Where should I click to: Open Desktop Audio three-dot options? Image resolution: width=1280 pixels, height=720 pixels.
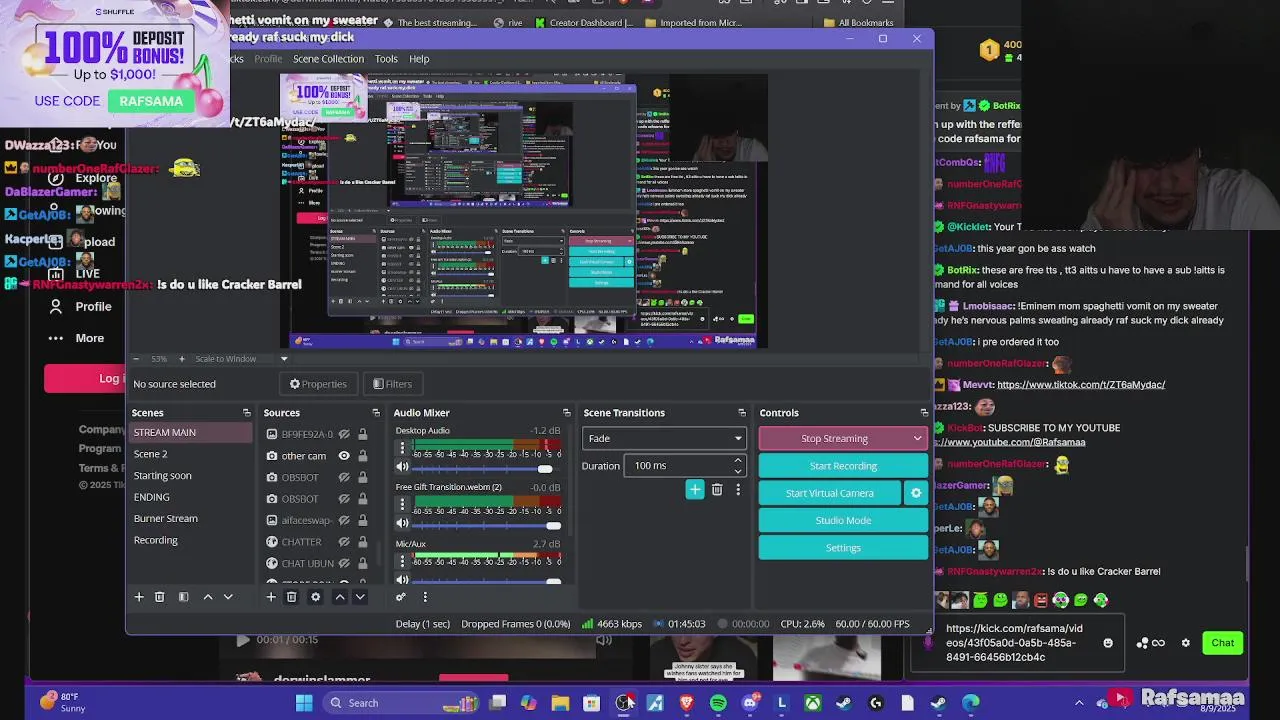[x=402, y=448]
